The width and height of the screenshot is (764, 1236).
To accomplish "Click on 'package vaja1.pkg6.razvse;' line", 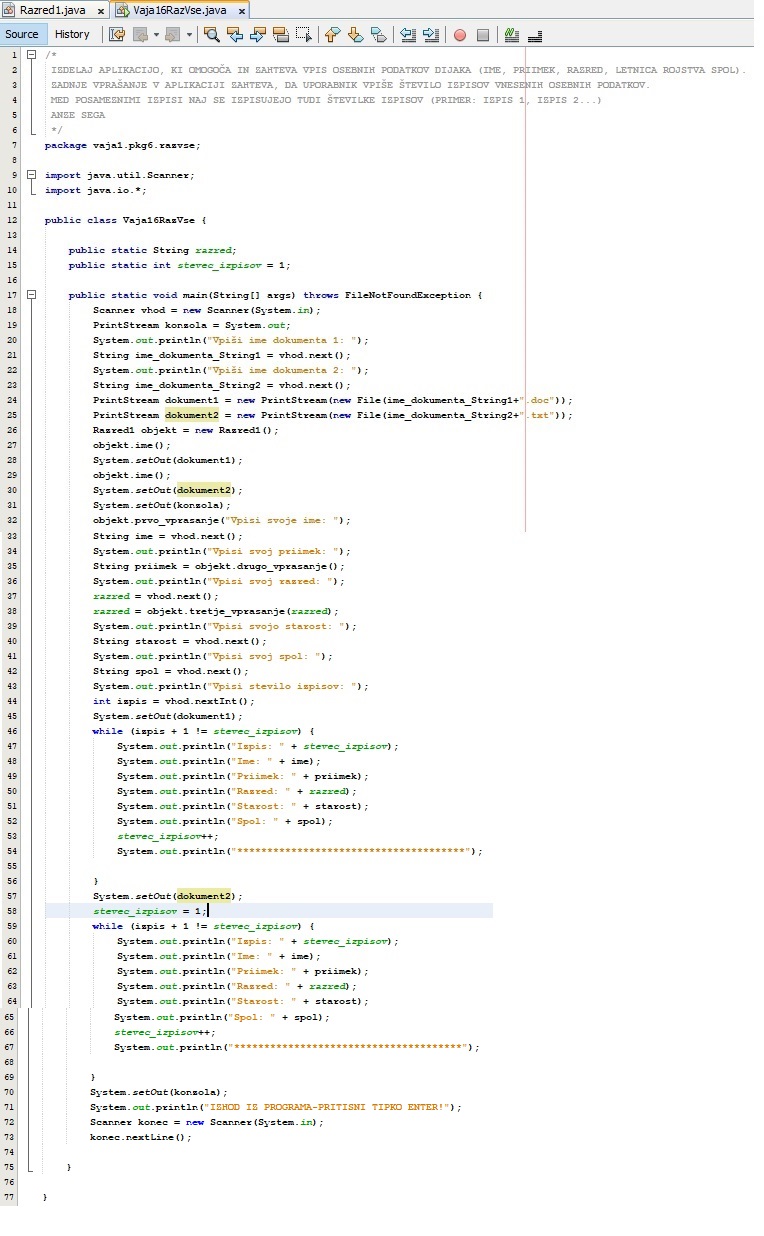I will click(123, 145).
